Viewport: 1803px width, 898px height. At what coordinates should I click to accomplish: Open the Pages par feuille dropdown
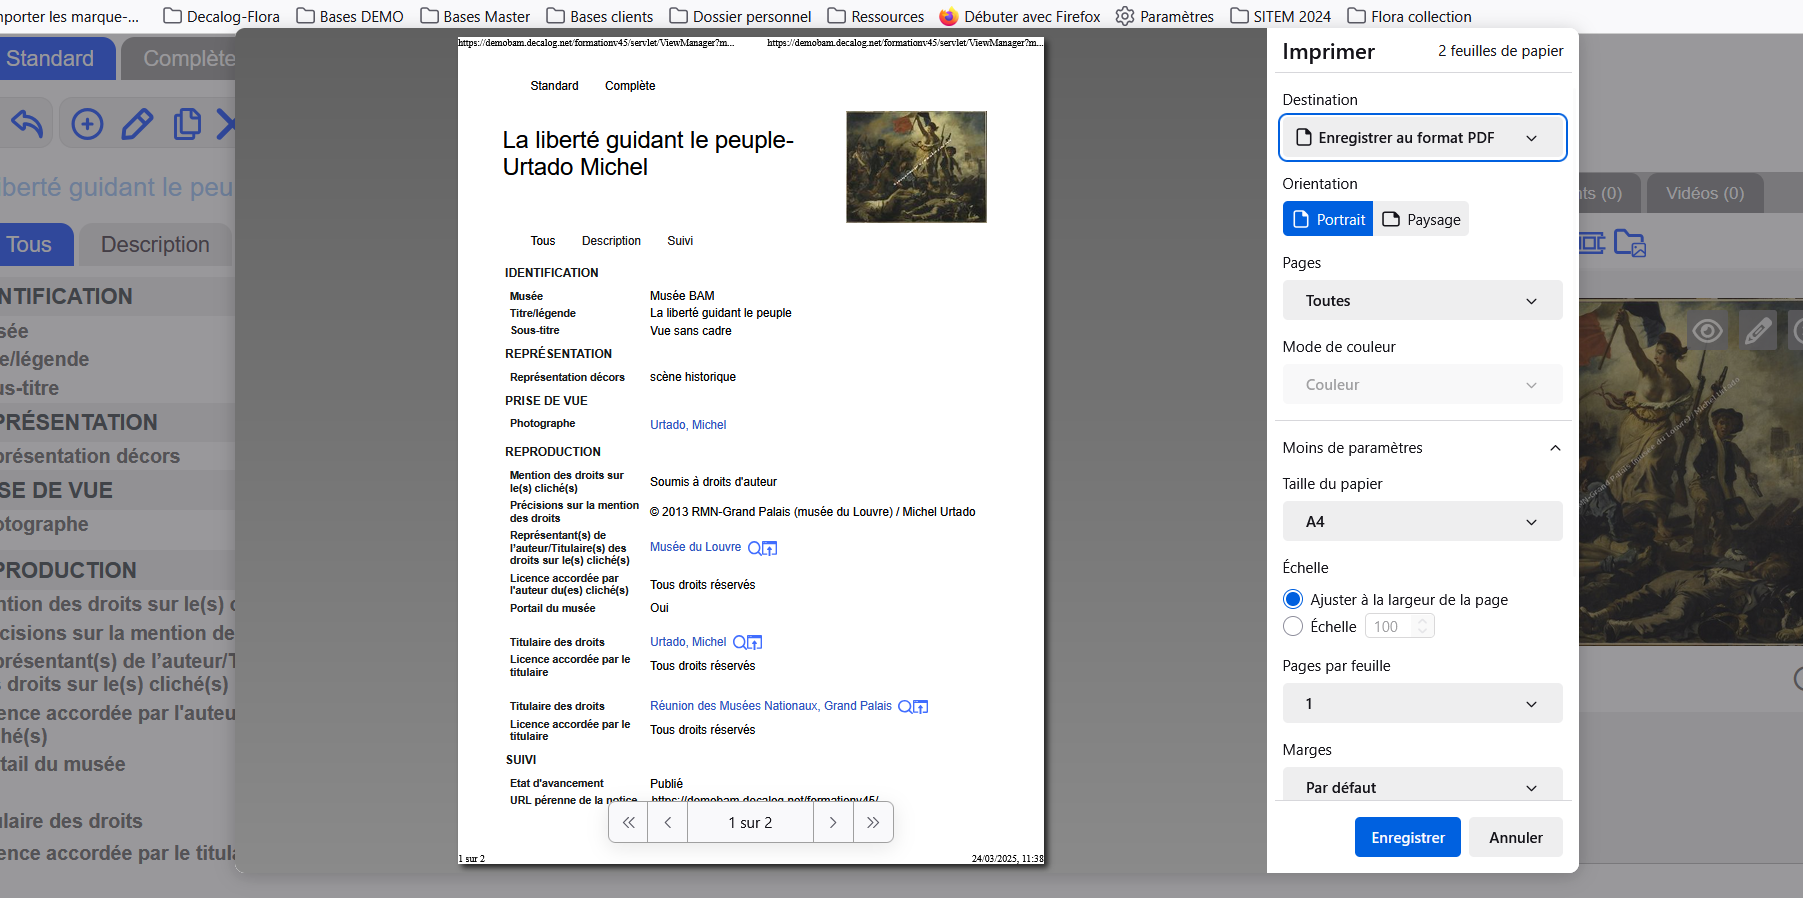pos(1422,703)
